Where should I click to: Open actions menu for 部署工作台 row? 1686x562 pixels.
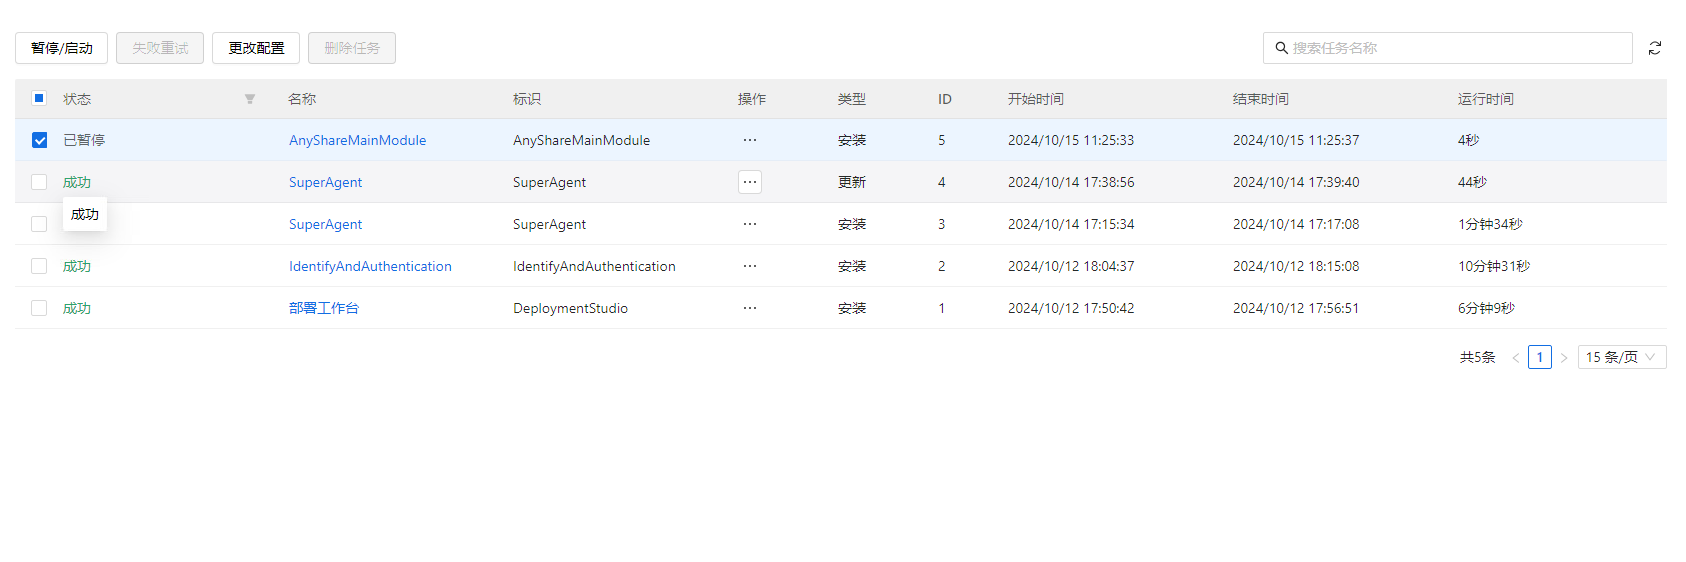pyautogui.click(x=750, y=308)
